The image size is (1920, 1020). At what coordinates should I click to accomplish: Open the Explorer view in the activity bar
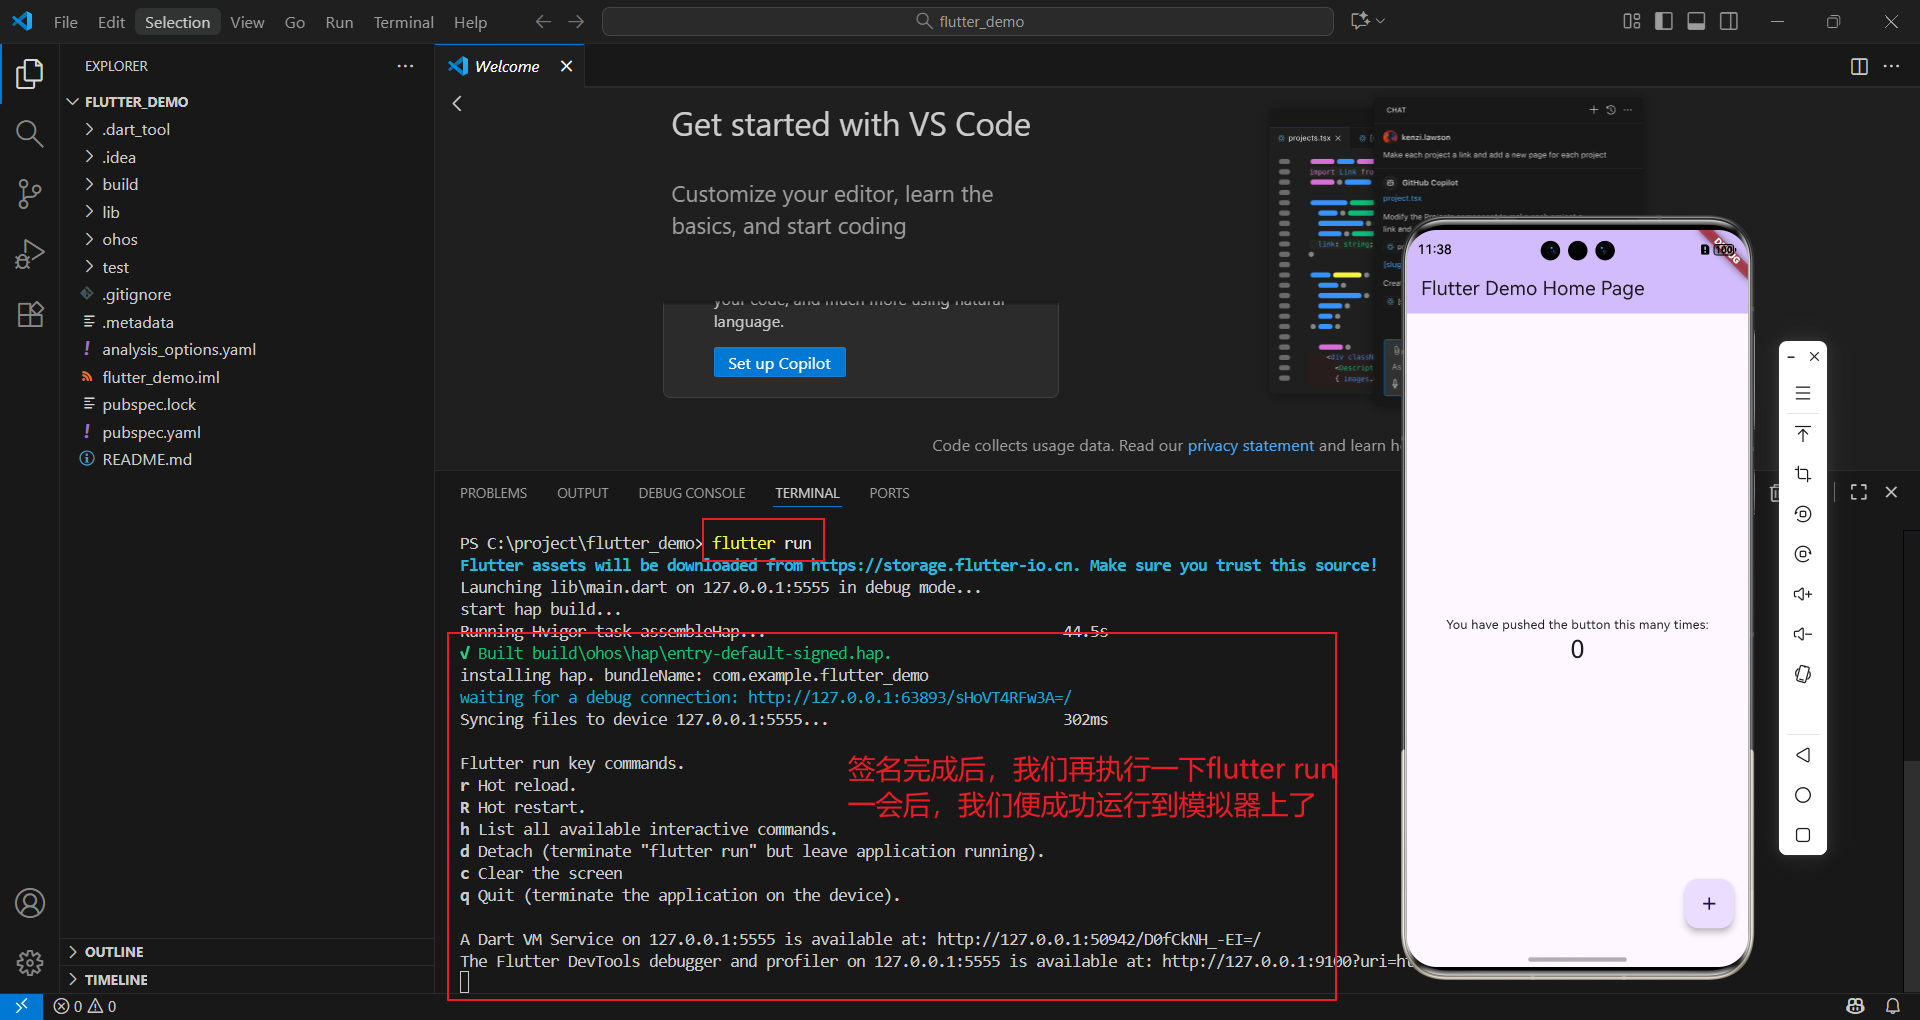point(30,74)
